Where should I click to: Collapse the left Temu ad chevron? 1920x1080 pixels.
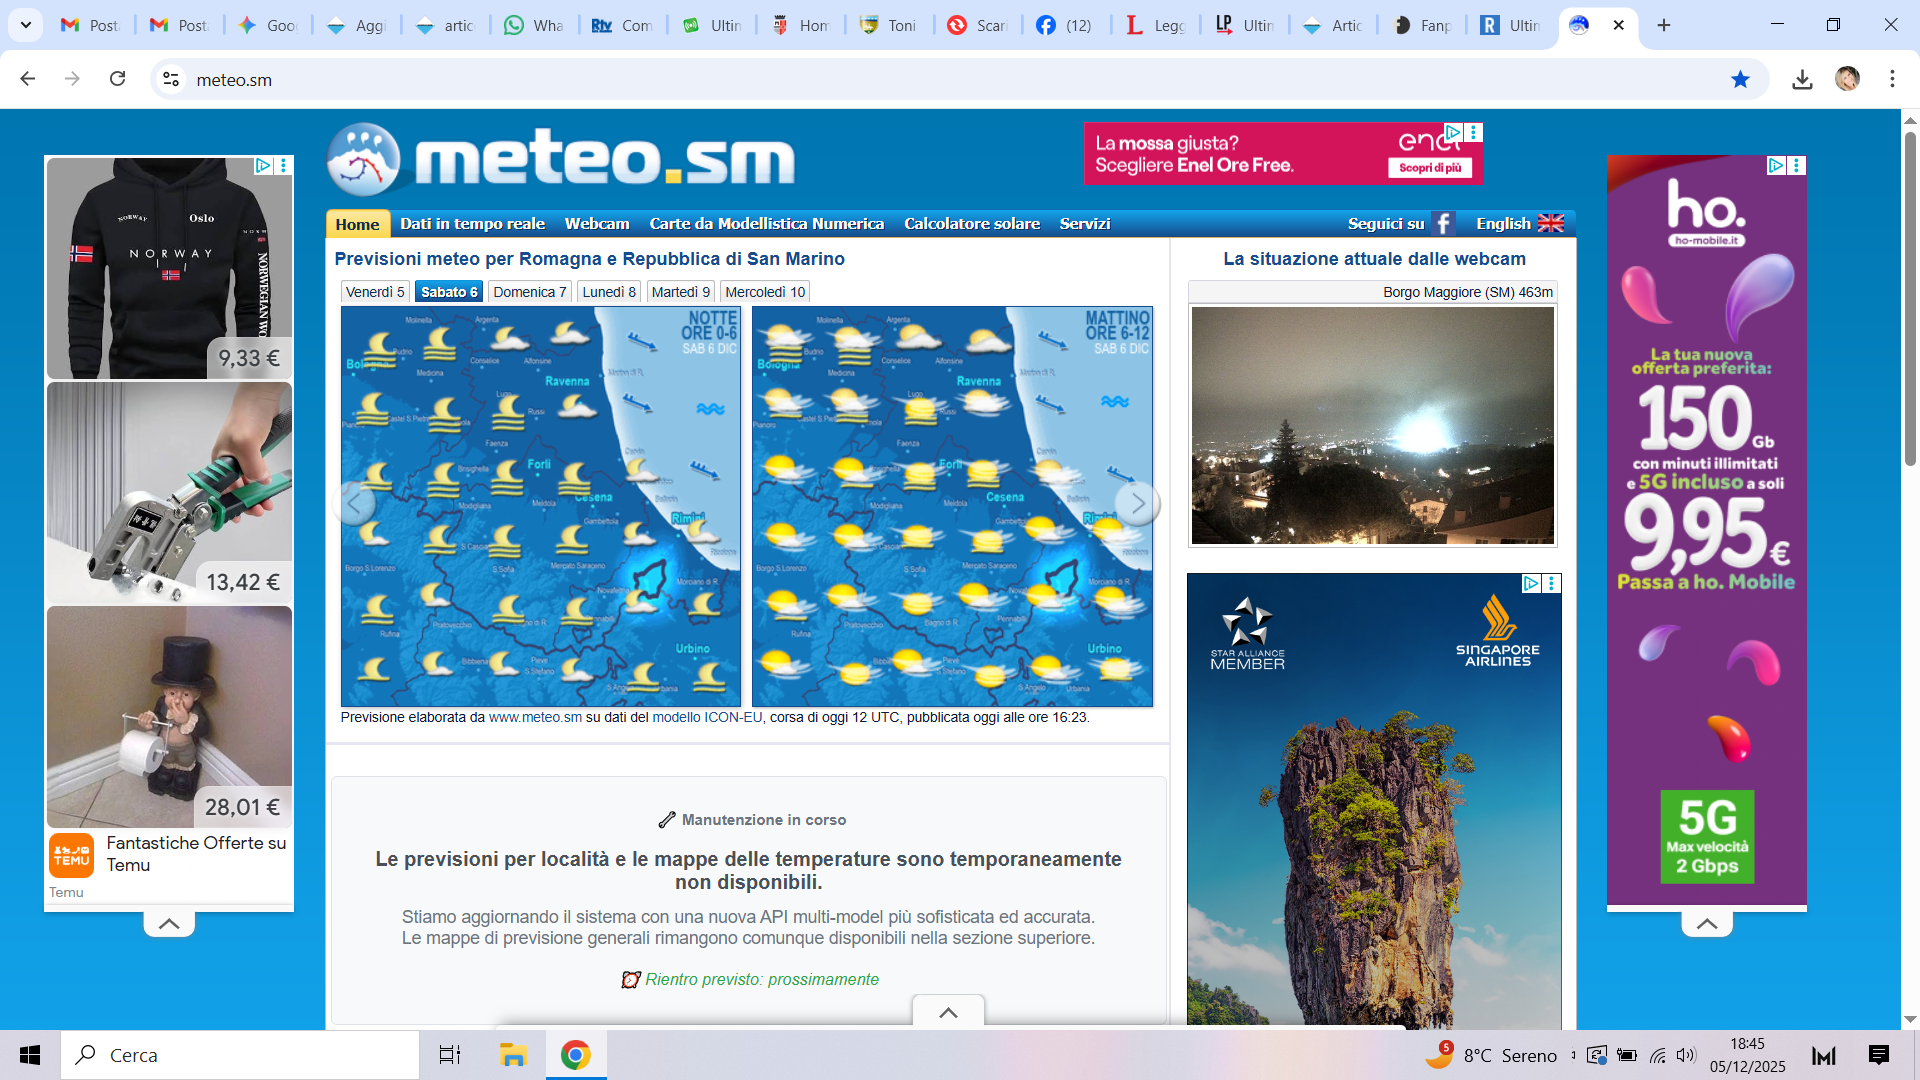pyautogui.click(x=169, y=924)
